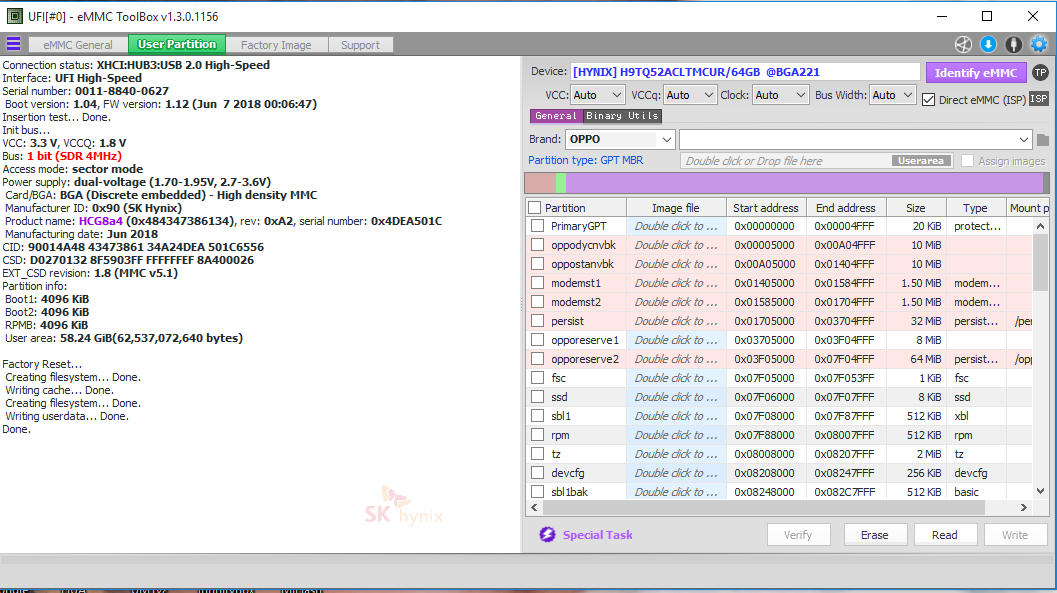
Task: Click the ISP badge icon
Action: click(1039, 99)
